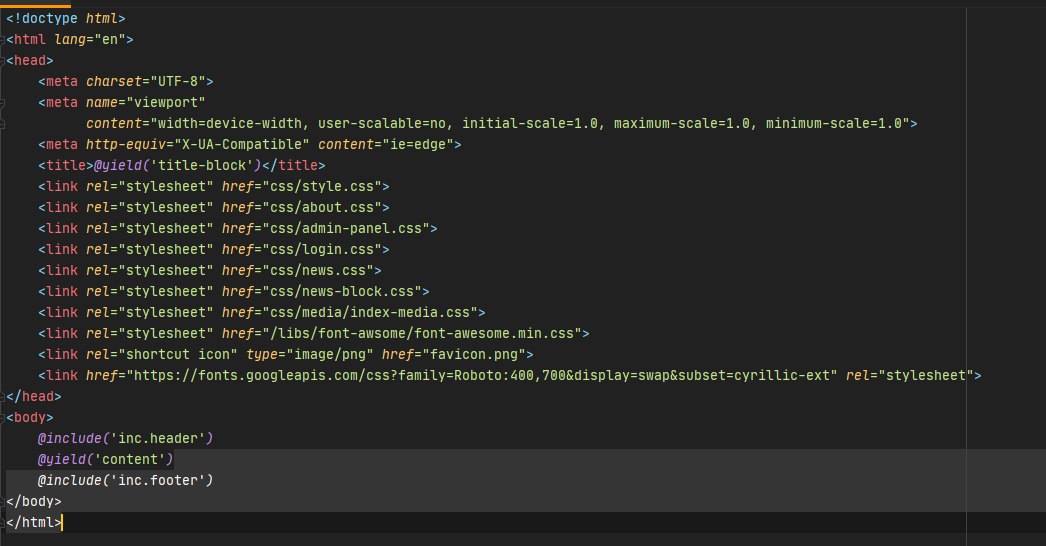Click the css/admin-panel.css href
This screenshot has width=1046, height=546.
pyautogui.click(x=346, y=228)
